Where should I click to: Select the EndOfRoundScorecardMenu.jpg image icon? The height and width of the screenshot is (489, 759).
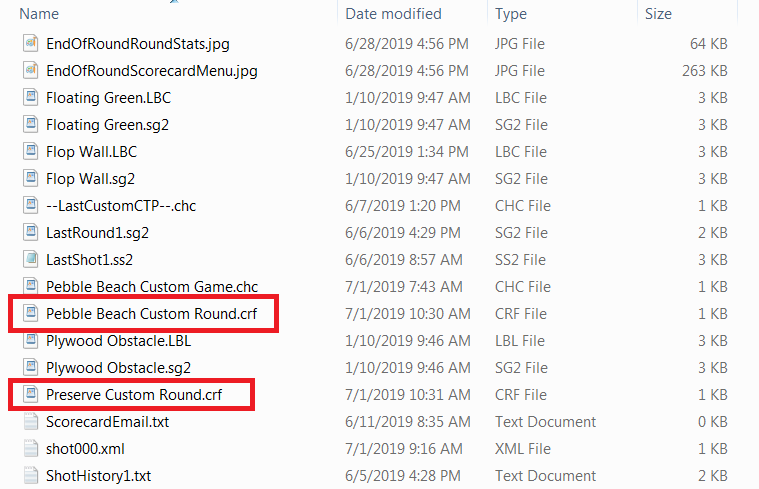[31, 71]
